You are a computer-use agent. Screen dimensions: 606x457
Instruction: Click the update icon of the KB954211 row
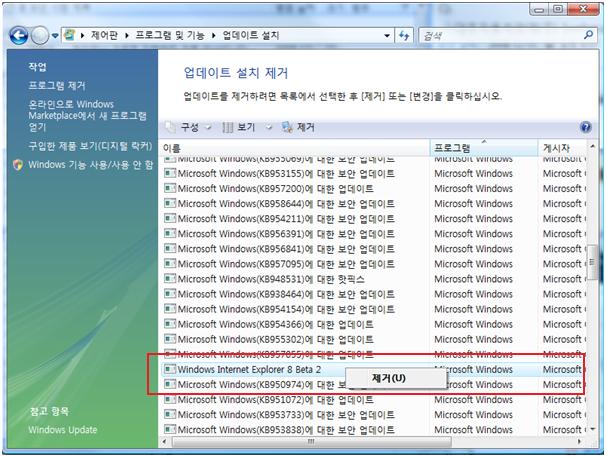click(170, 218)
